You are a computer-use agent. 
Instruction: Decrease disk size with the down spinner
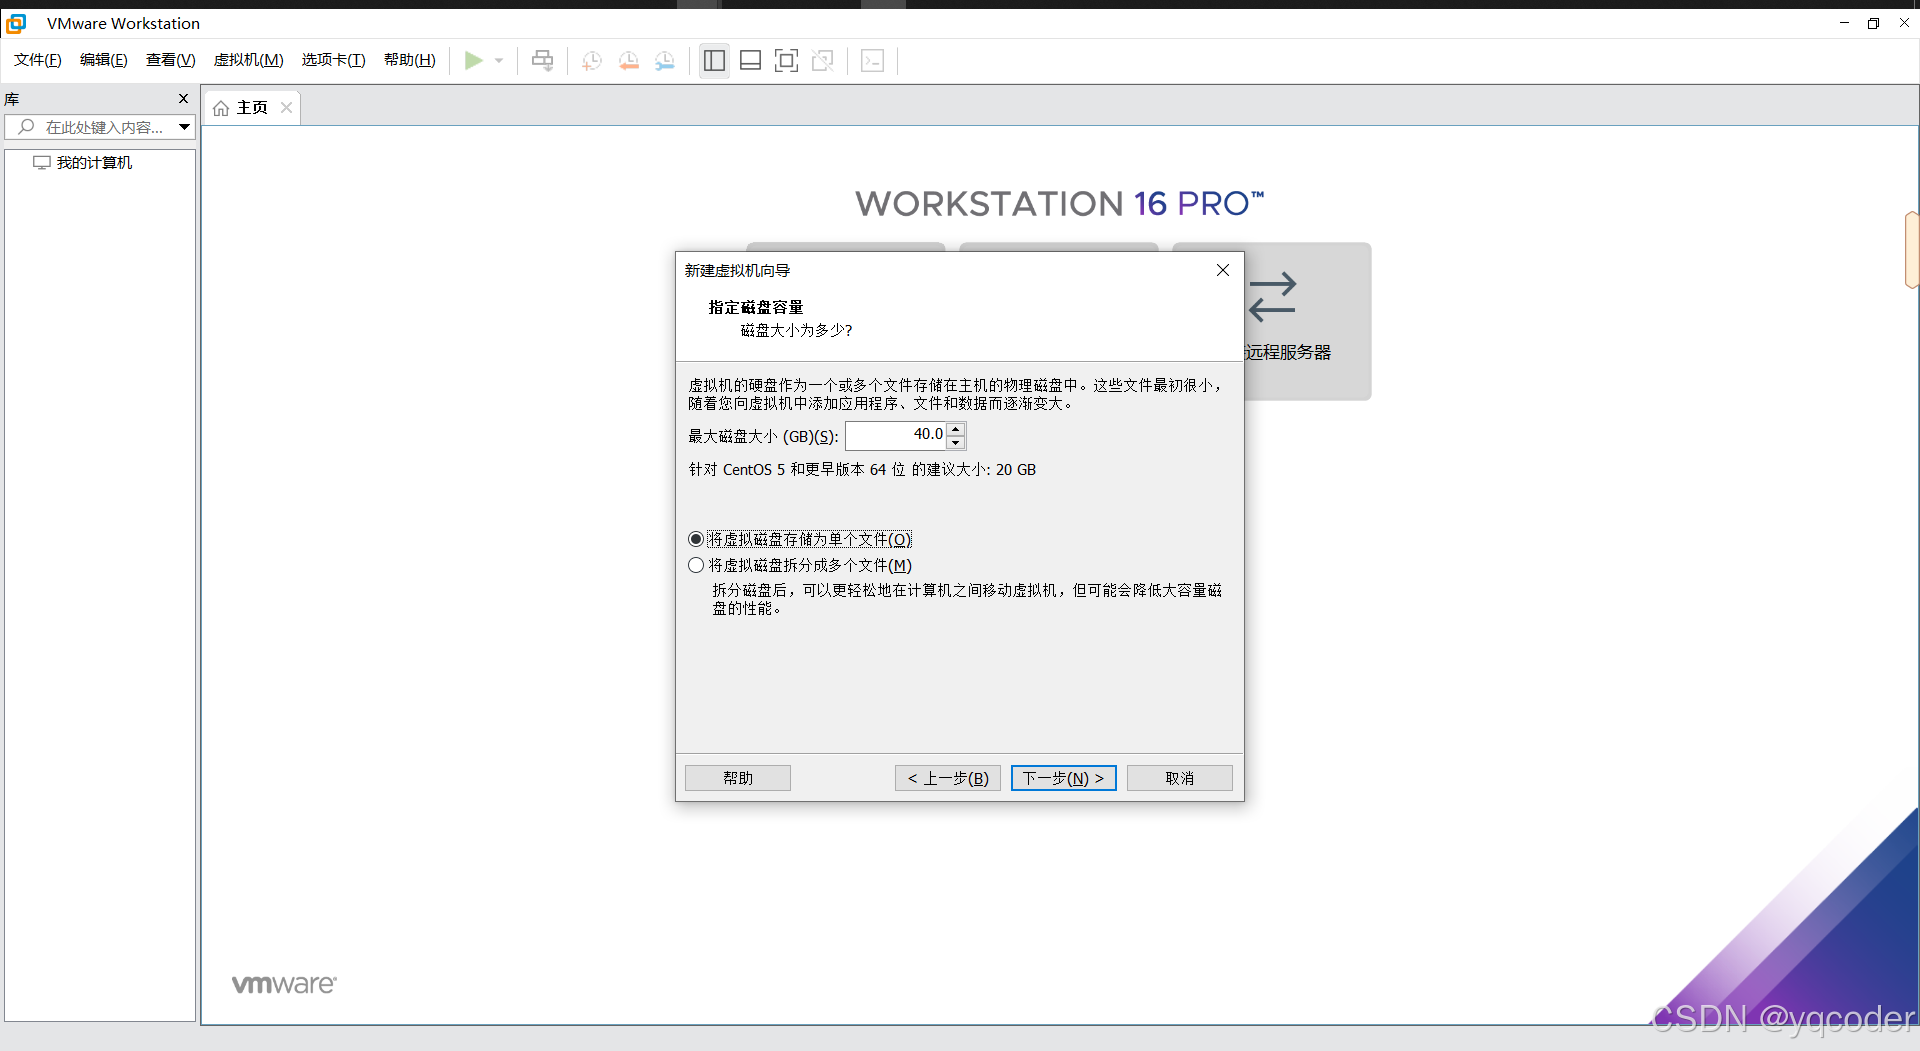point(956,442)
